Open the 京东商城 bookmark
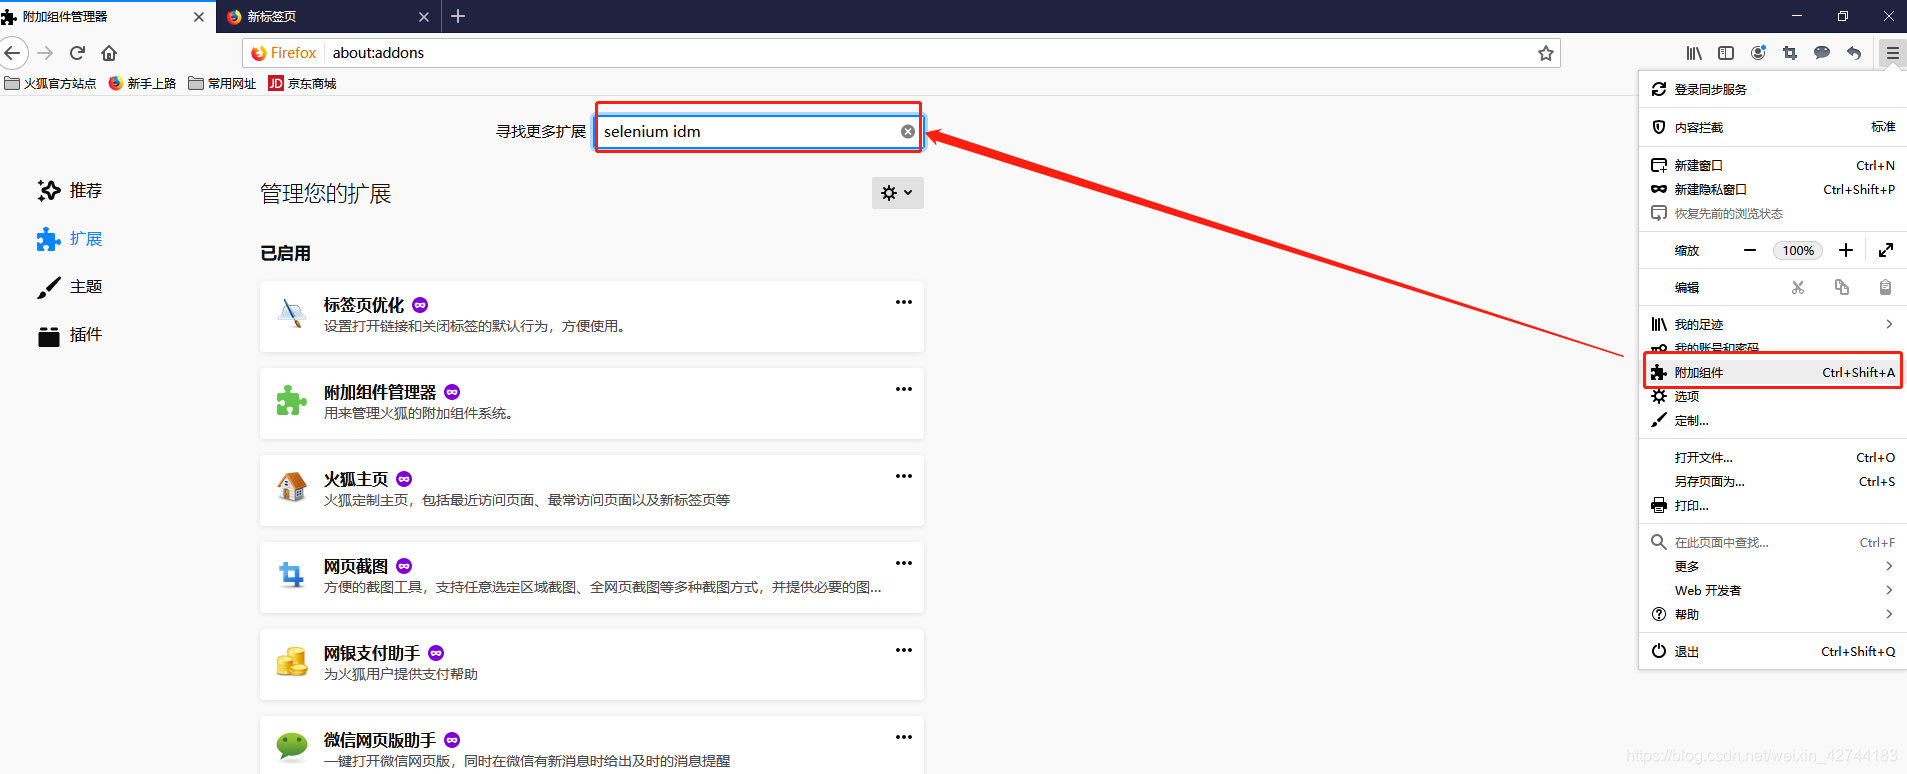The image size is (1907, 774). [x=302, y=83]
